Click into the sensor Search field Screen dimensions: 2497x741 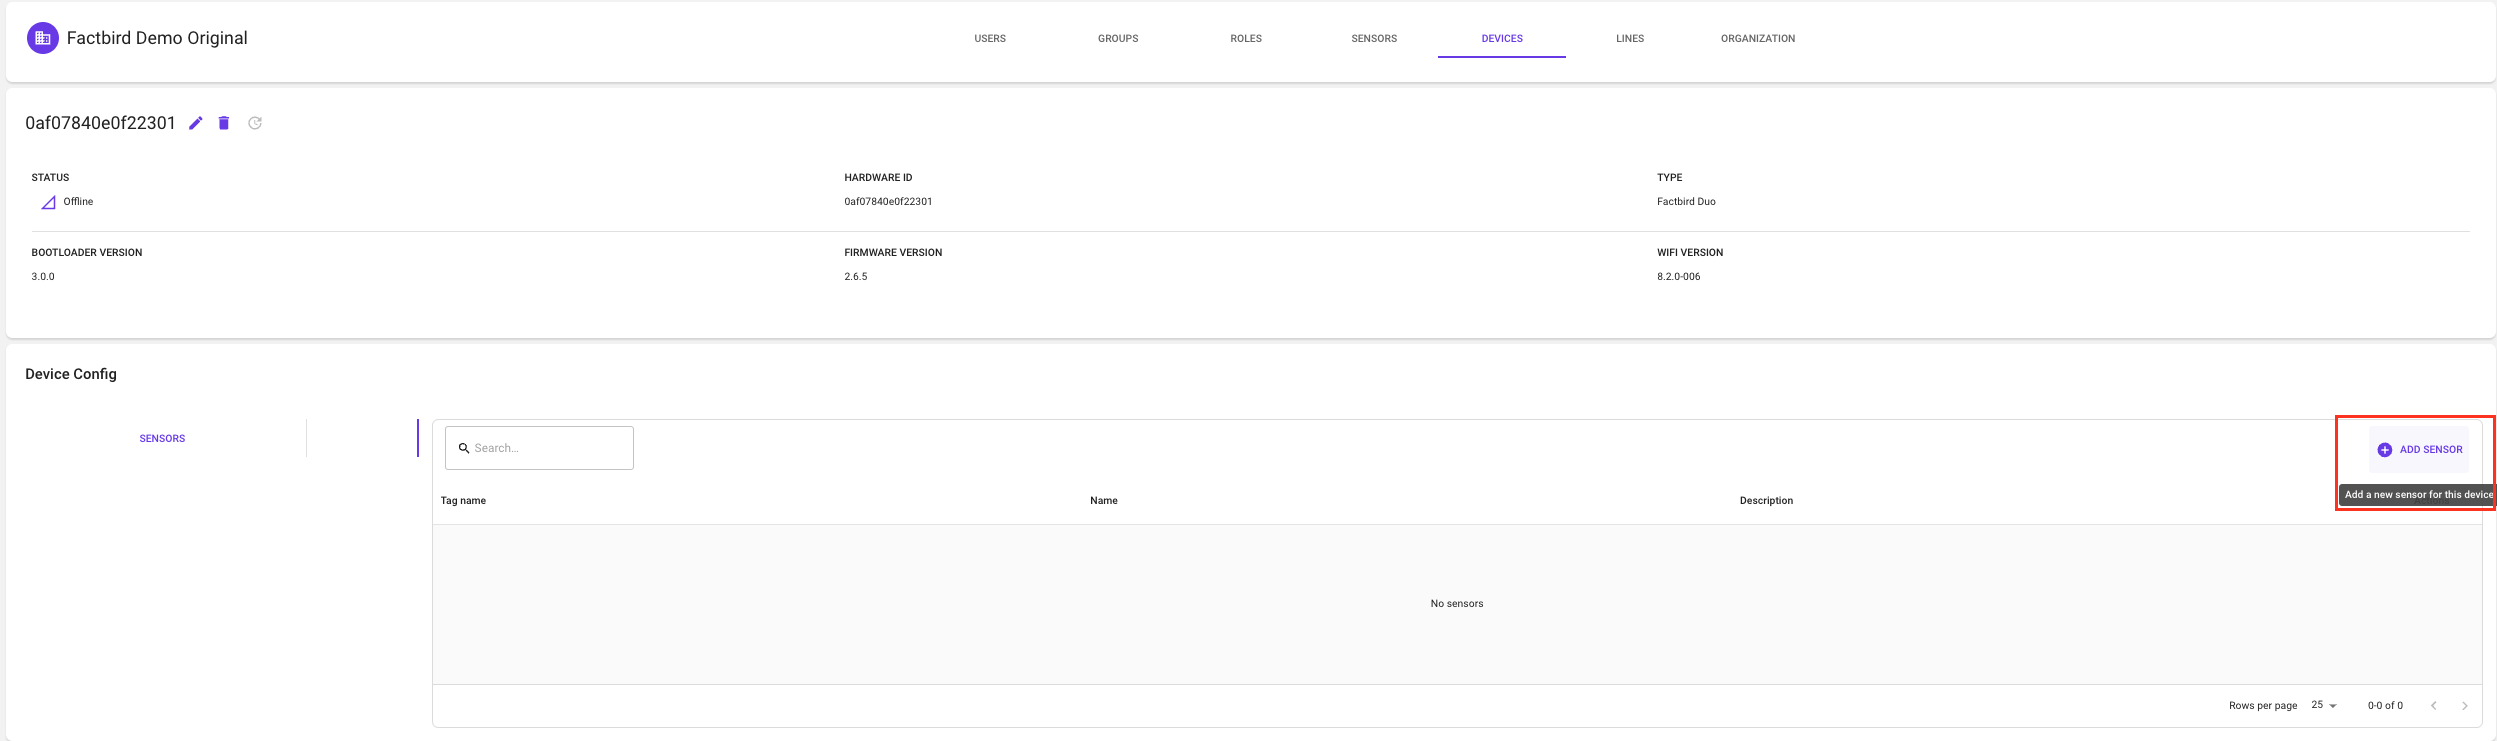tap(539, 448)
